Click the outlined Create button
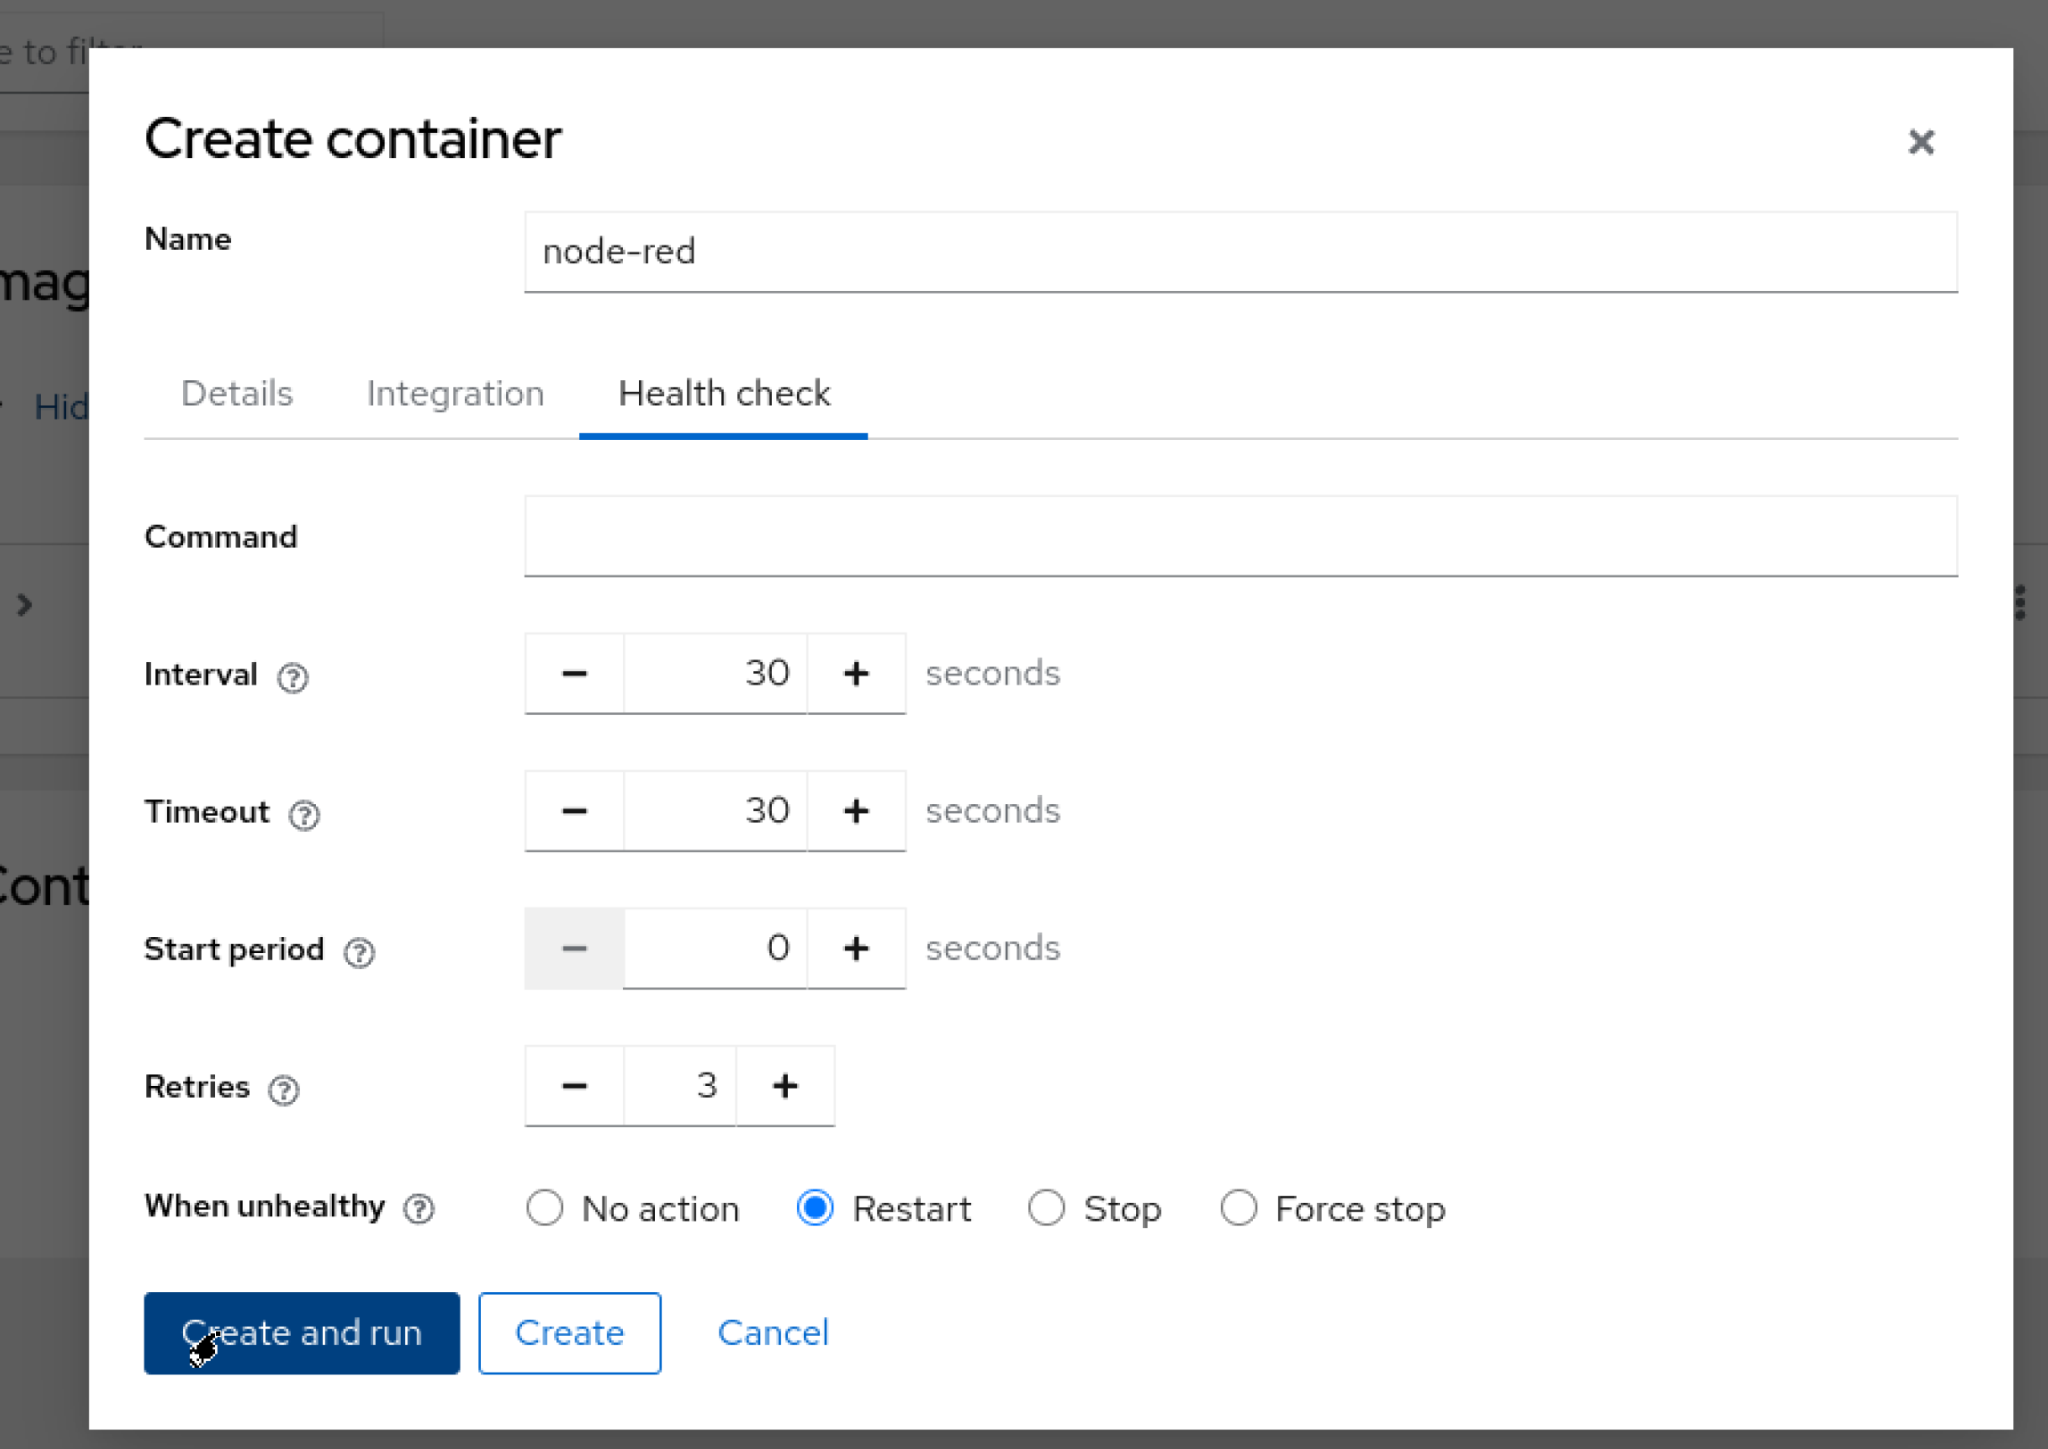This screenshot has width=2048, height=1449. [x=569, y=1332]
